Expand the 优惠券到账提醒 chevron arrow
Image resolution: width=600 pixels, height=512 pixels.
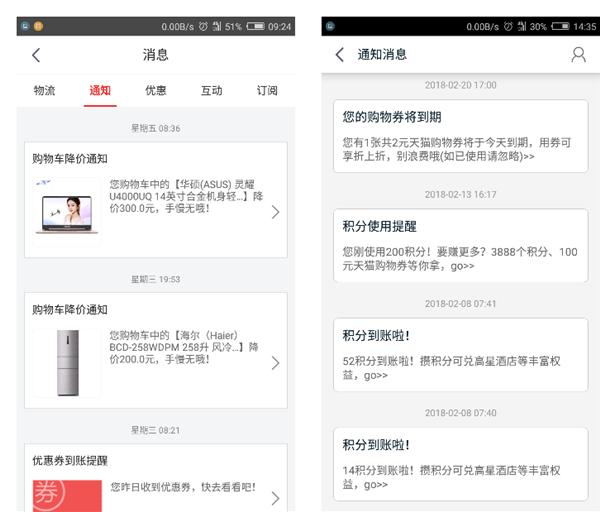pyautogui.click(x=275, y=497)
